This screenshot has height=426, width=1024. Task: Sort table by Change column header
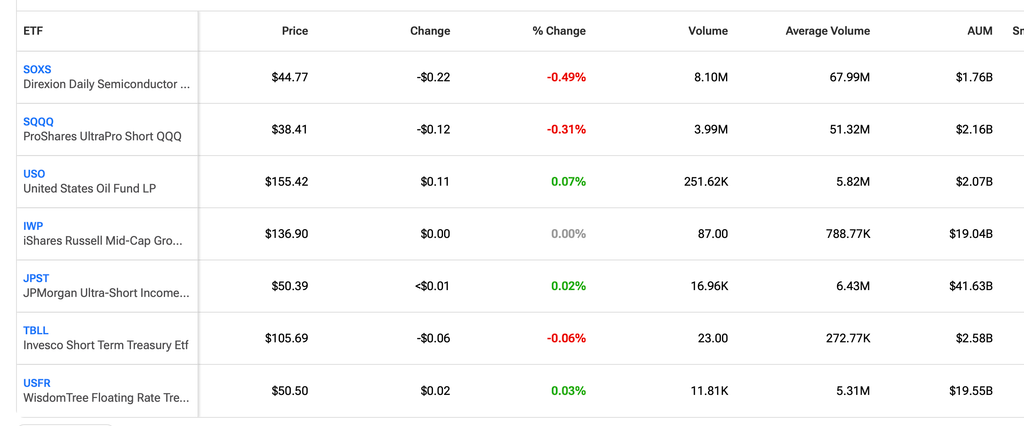coord(430,31)
